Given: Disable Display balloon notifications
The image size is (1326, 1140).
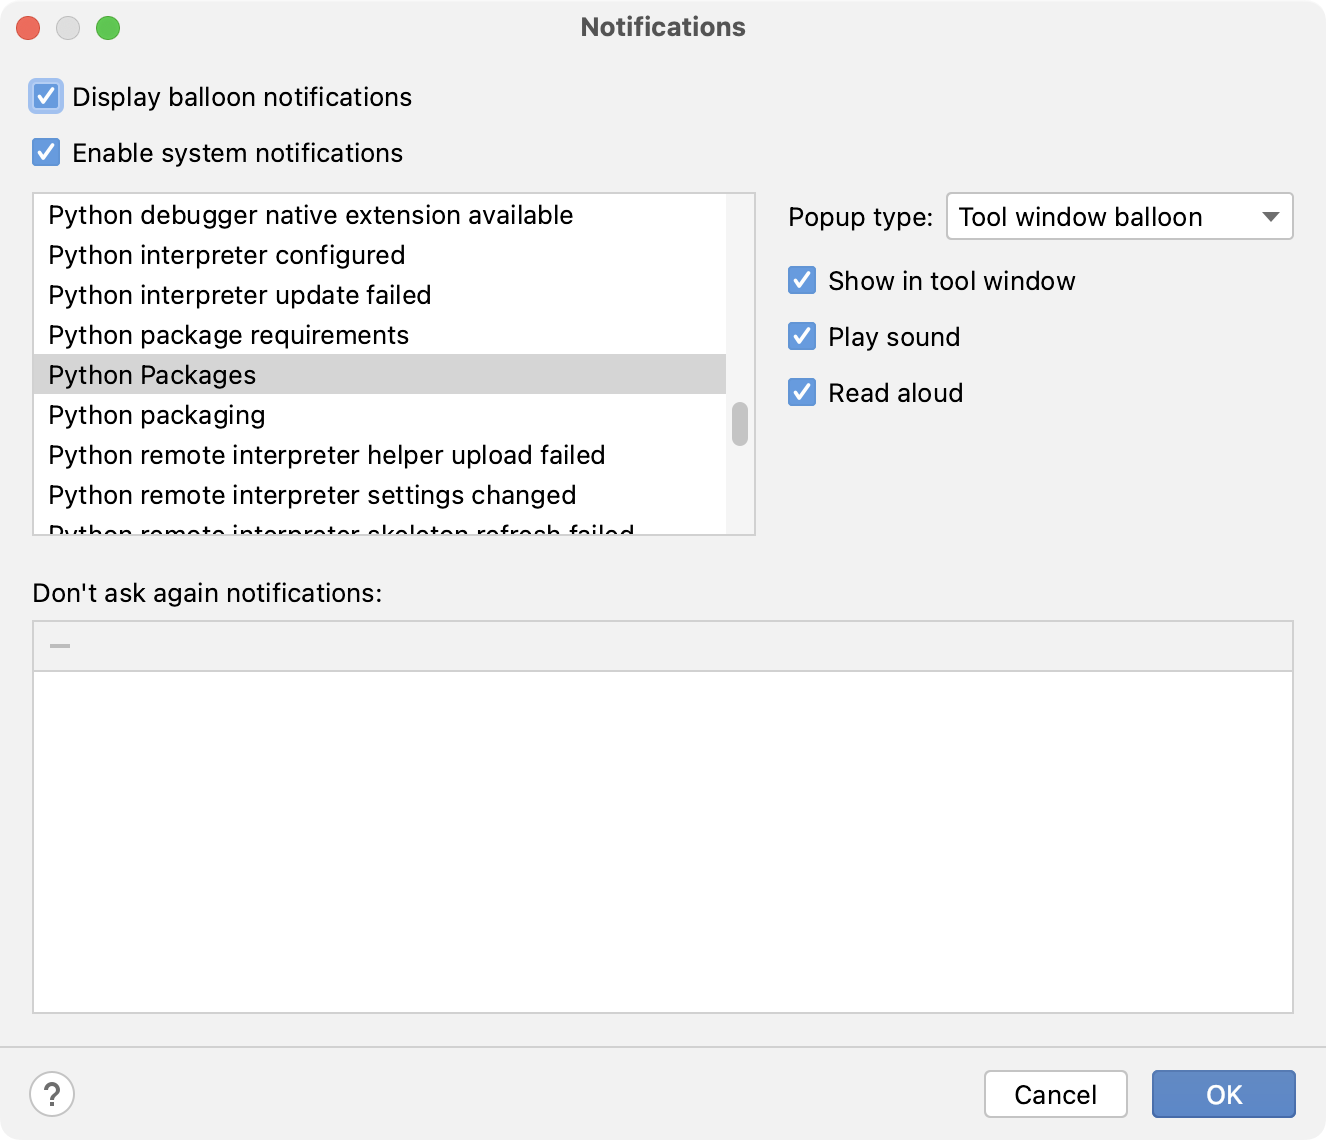Looking at the screenshot, I should 45,96.
